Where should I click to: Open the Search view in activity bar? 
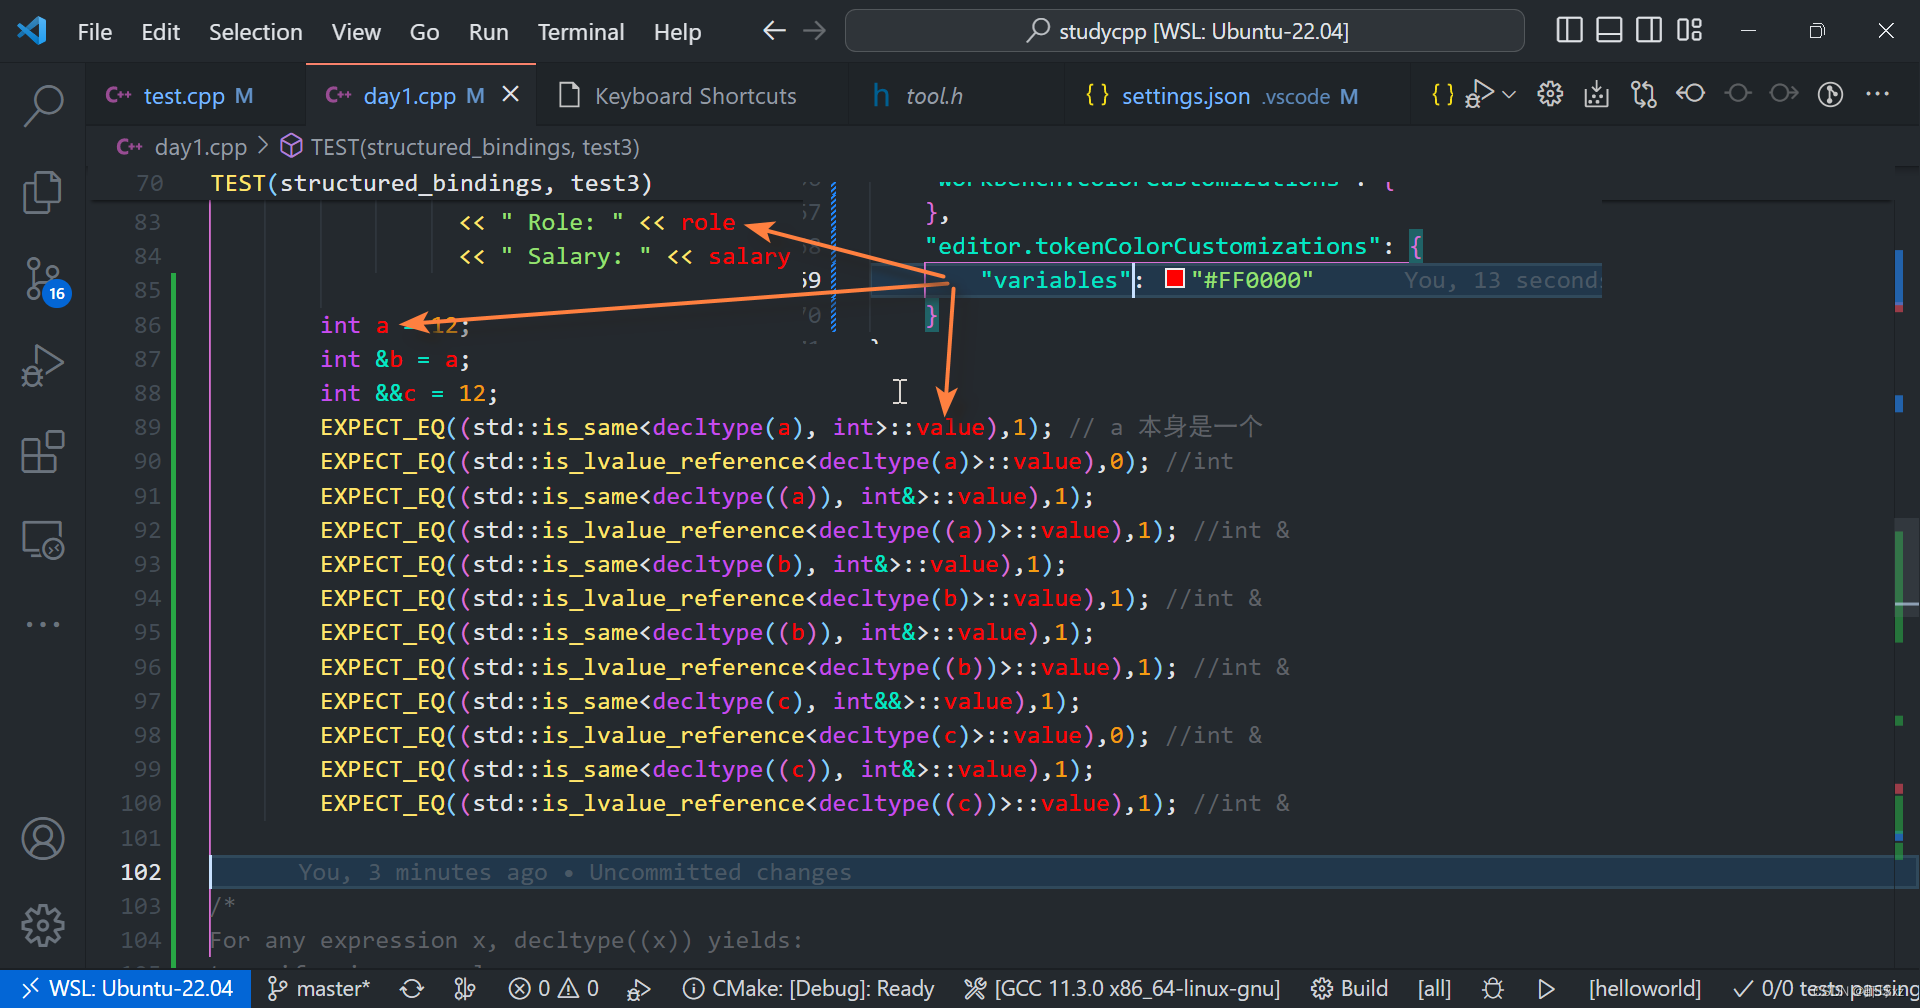[43, 105]
